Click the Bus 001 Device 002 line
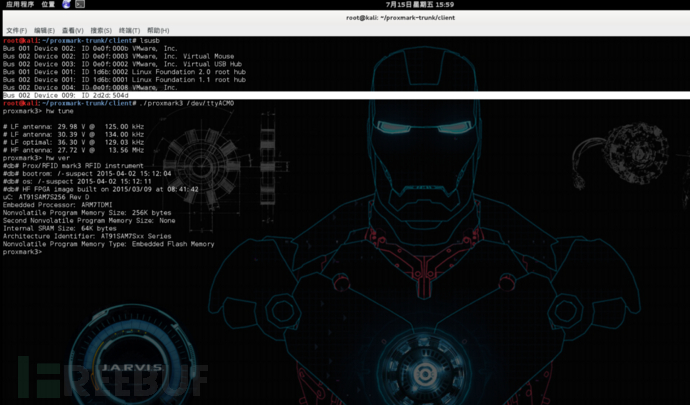The image size is (690, 405). coord(90,48)
